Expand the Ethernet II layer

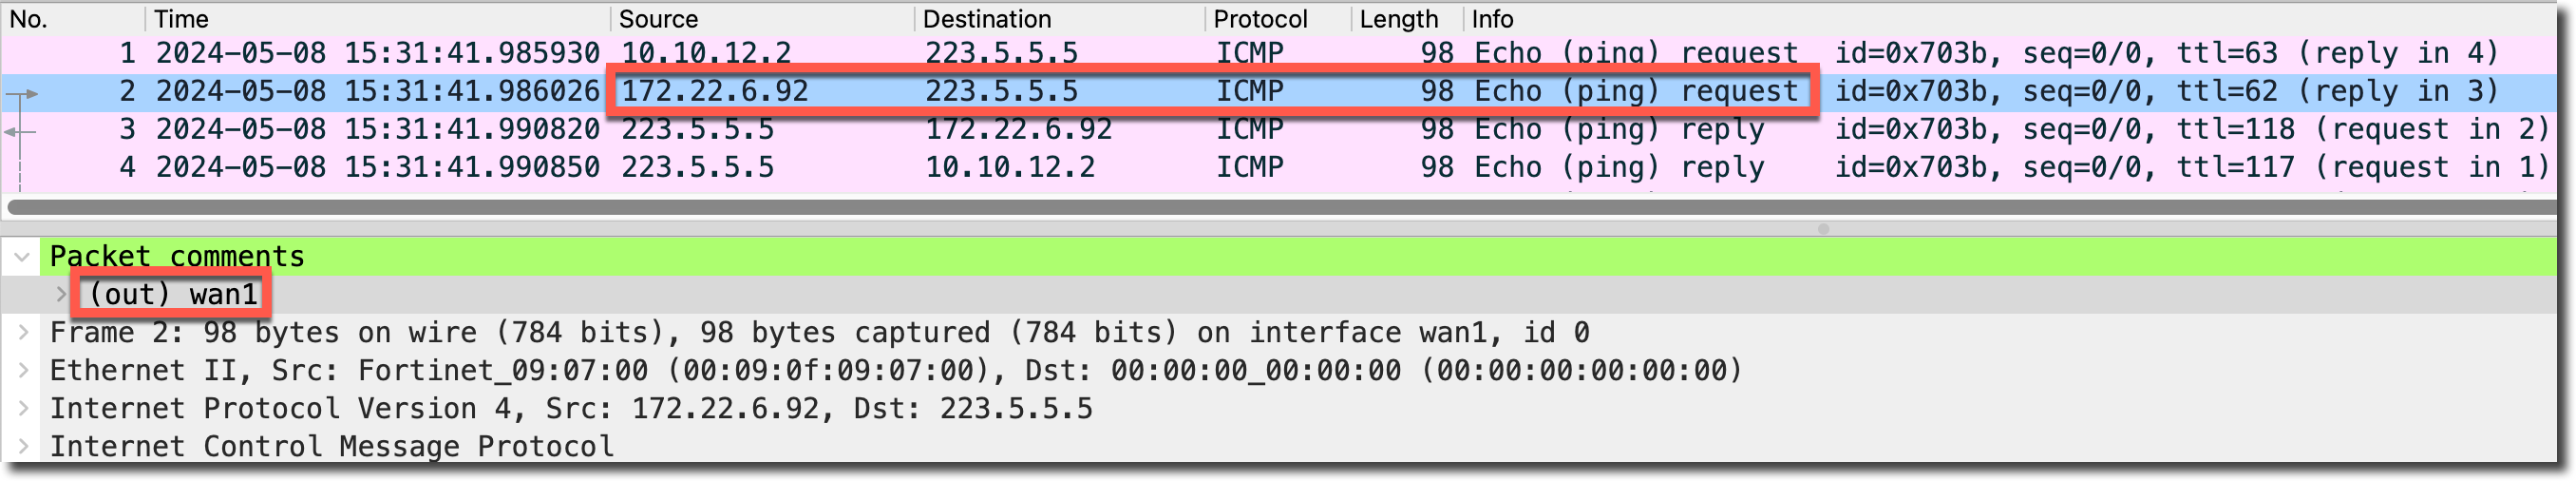coord(23,370)
